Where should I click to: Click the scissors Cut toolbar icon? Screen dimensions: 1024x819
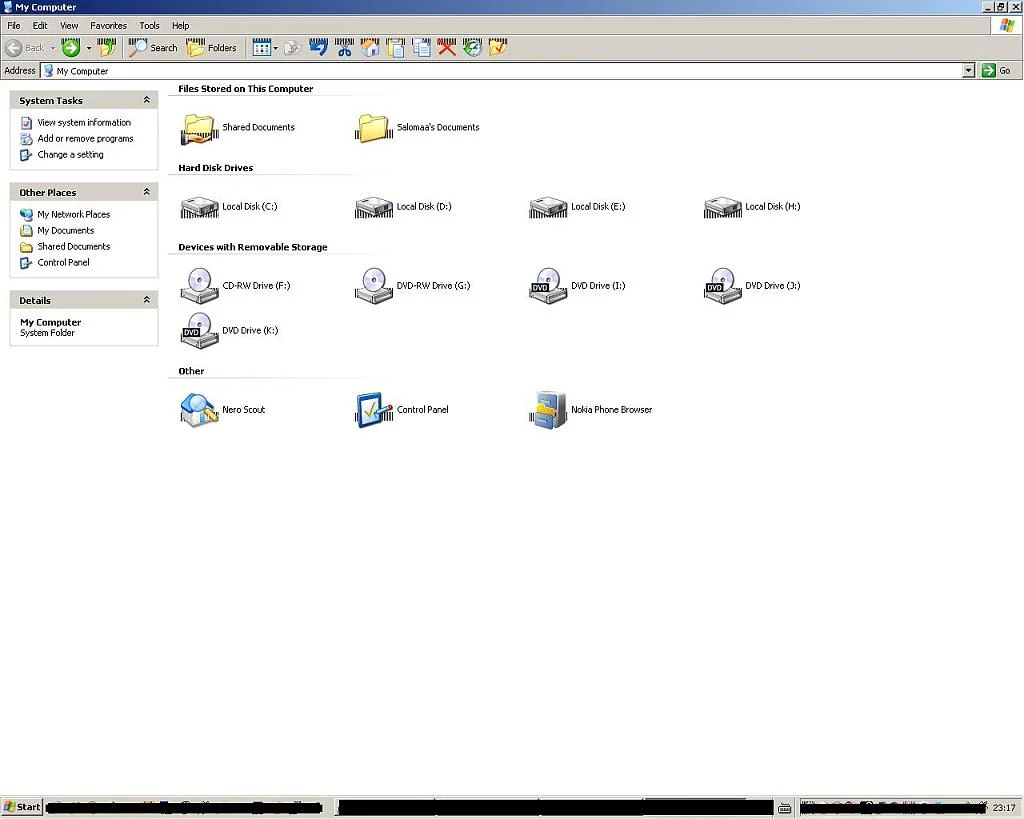click(345, 48)
